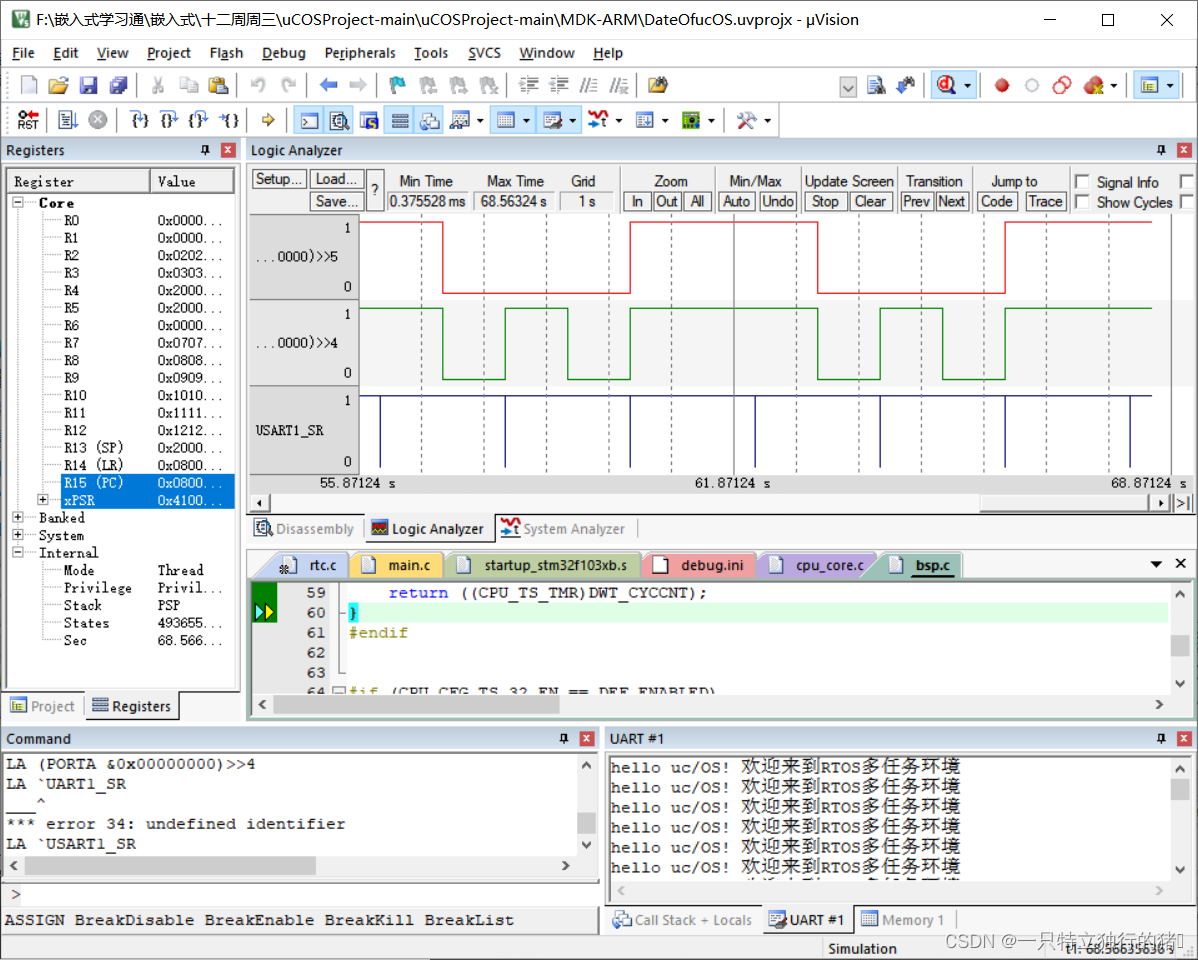1198x960 pixels.
Task: Click the Min/Max Auto button
Action: click(737, 201)
